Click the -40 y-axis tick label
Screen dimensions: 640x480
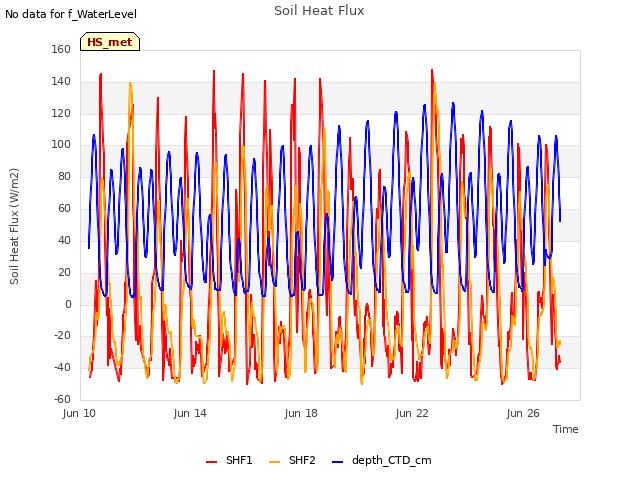click(62, 367)
